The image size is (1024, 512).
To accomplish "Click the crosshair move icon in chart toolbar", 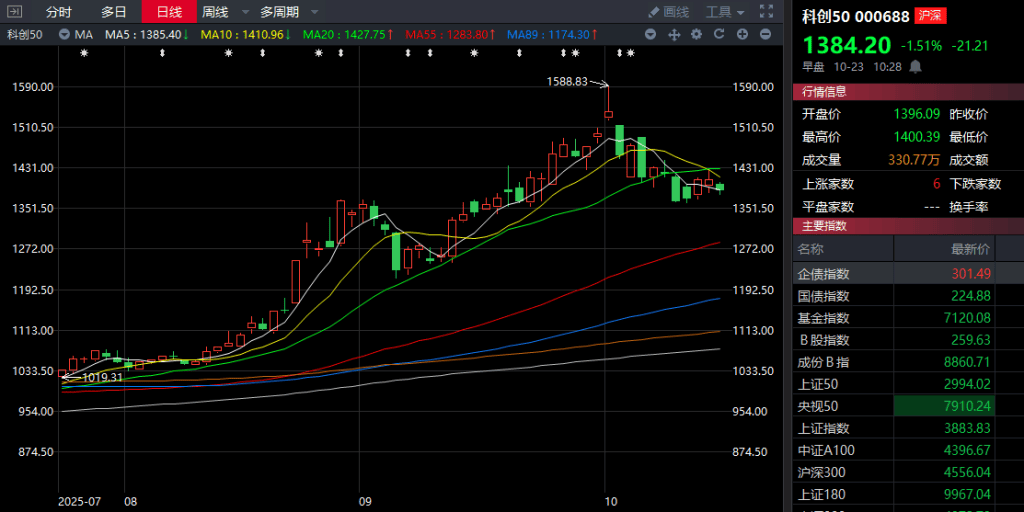I will pos(673,34).
